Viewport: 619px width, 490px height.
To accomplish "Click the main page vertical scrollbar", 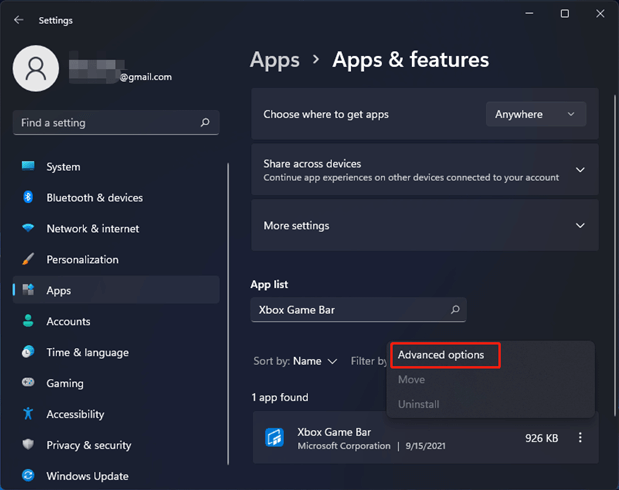I will coord(615,255).
